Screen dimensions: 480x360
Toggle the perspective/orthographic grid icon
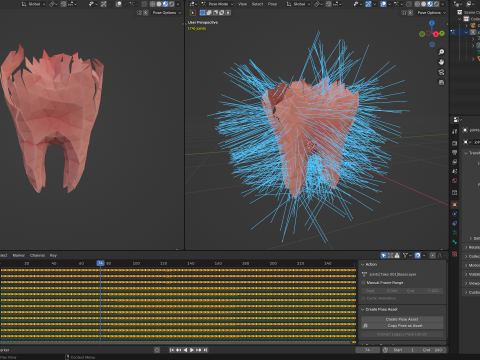coord(441,82)
